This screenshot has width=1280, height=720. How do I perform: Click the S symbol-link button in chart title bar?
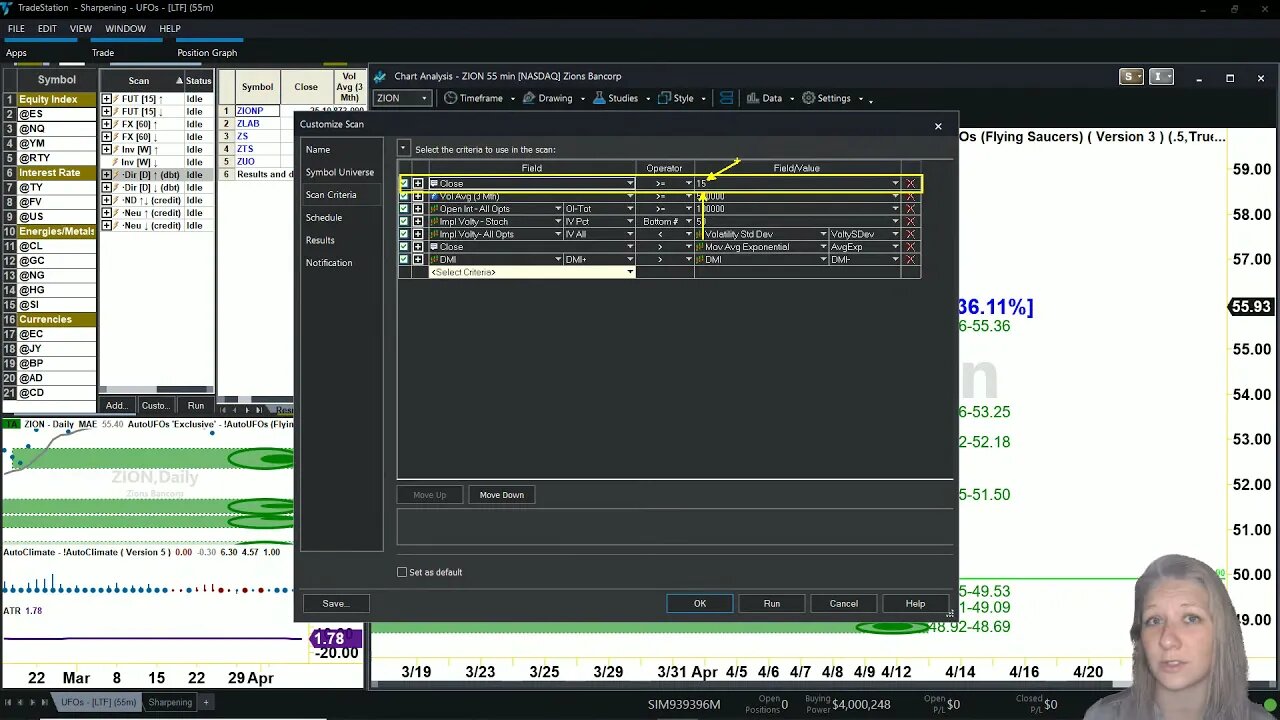click(1131, 77)
